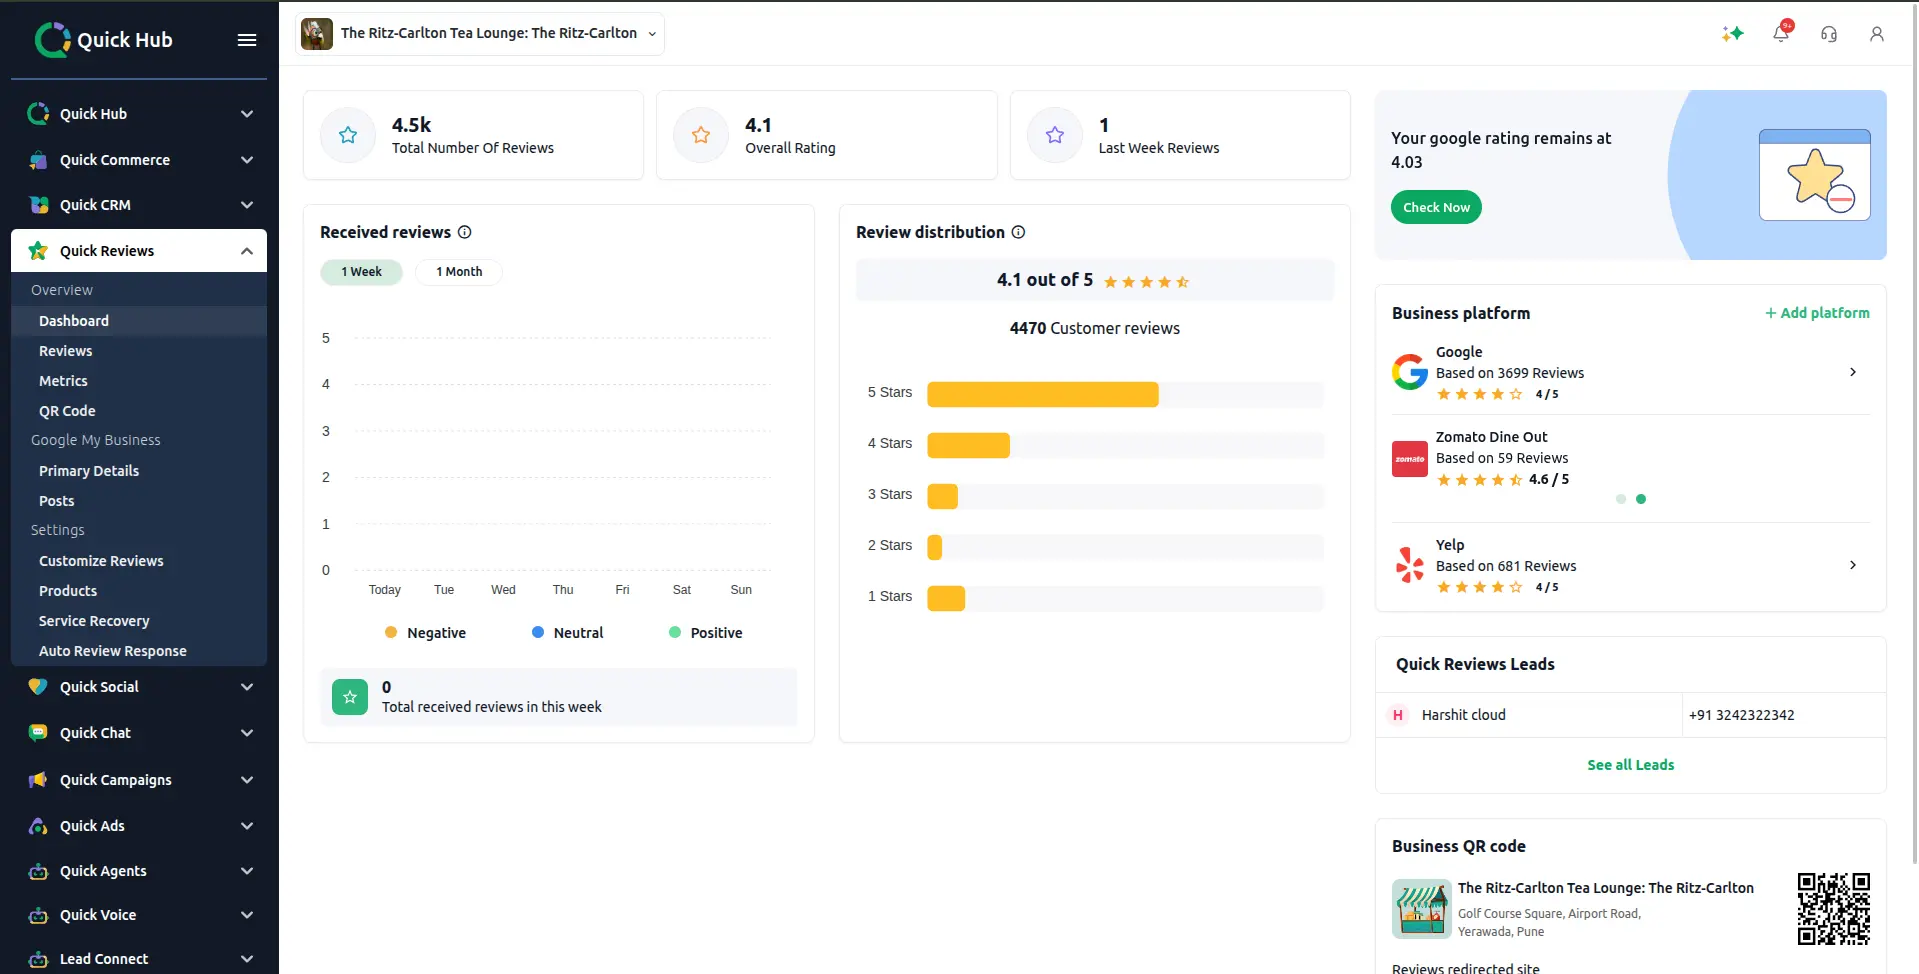
Task: Select the 1 Month range toggle
Action: (459, 272)
